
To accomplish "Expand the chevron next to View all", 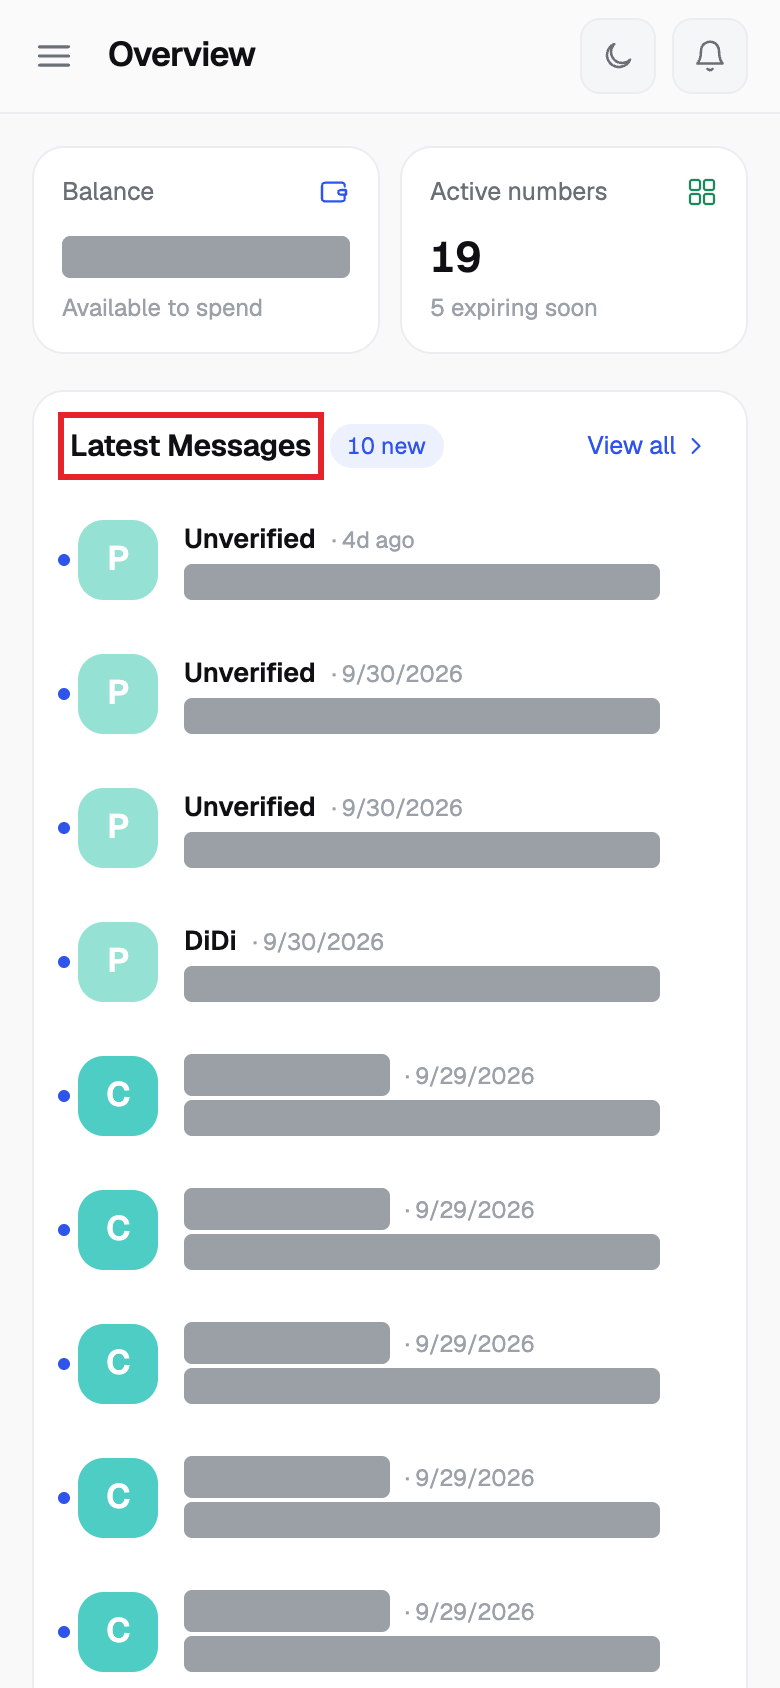I will tap(696, 446).
